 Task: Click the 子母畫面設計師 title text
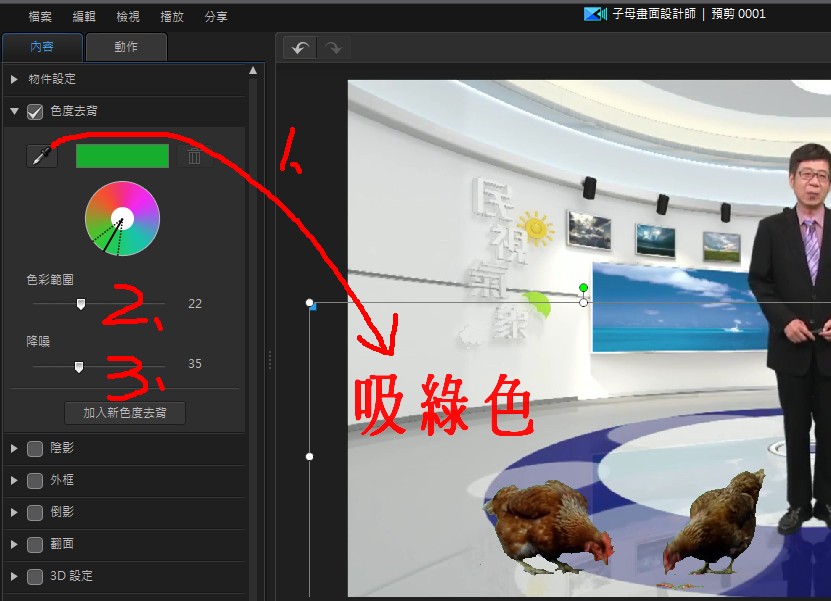point(654,14)
